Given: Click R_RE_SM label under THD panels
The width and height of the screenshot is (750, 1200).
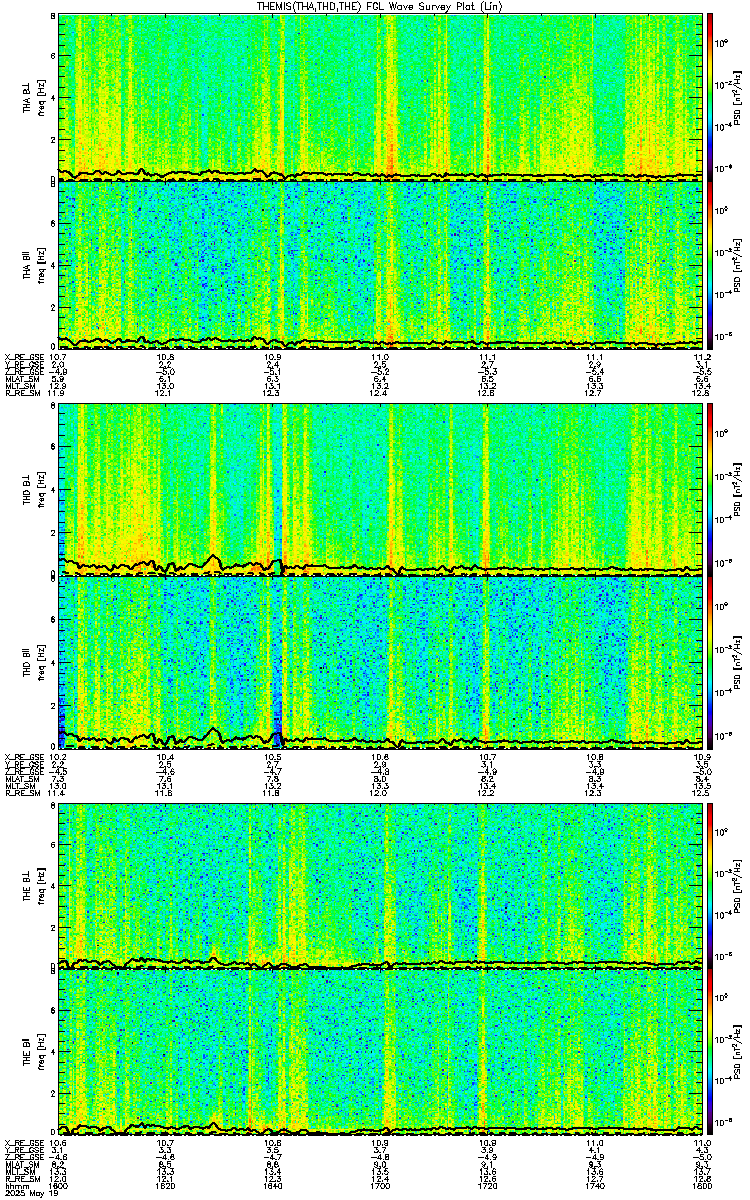Looking at the screenshot, I should [x=22, y=794].
